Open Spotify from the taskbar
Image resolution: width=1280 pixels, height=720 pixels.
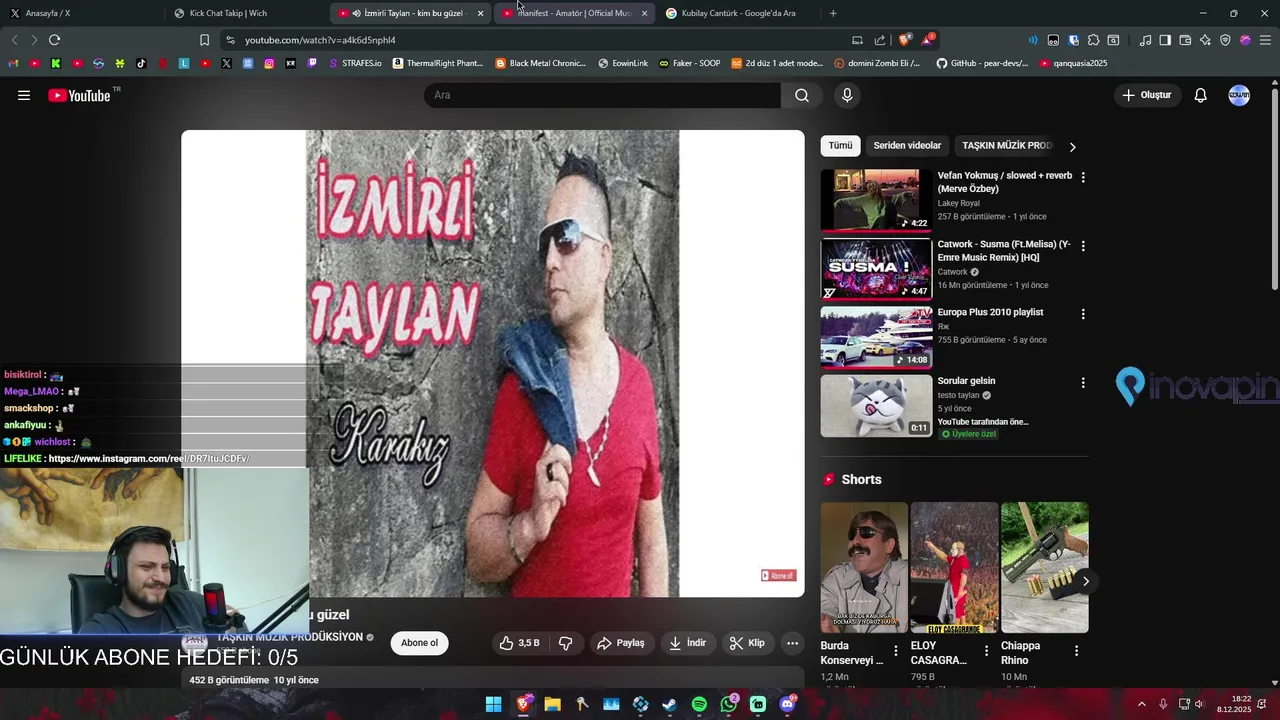(699, 704)
